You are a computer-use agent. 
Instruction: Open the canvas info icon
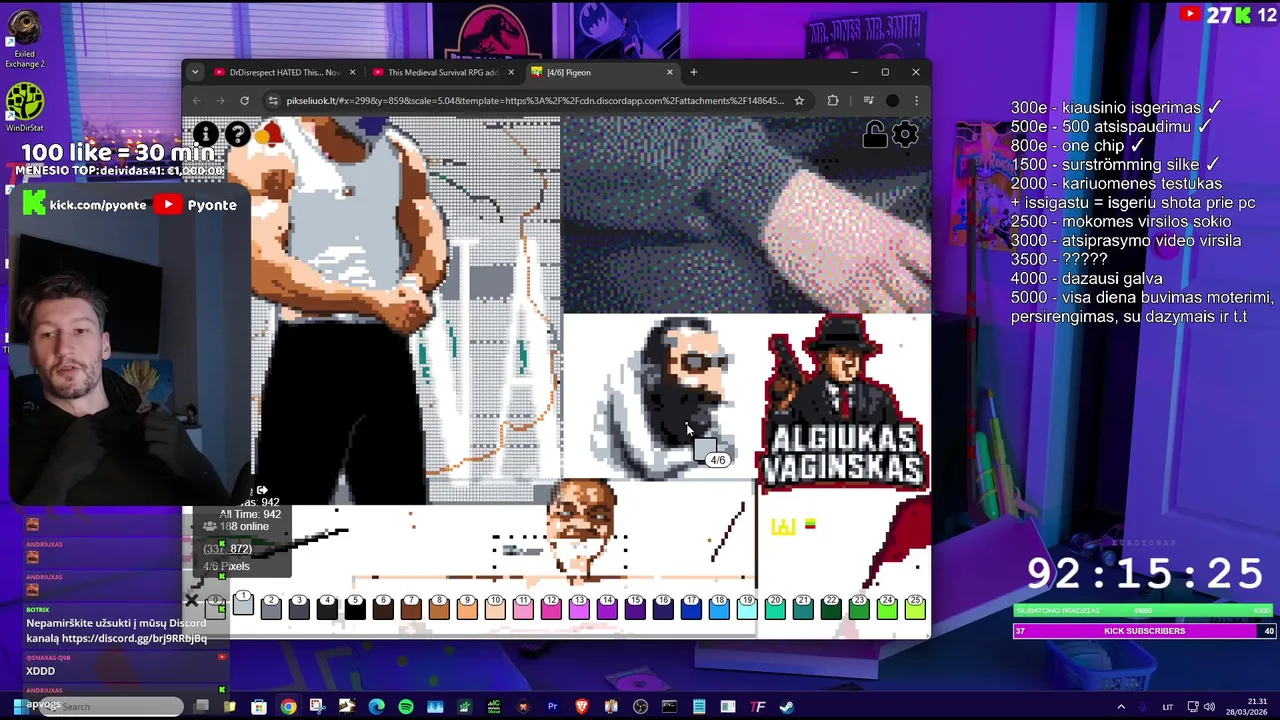point(205,133)
